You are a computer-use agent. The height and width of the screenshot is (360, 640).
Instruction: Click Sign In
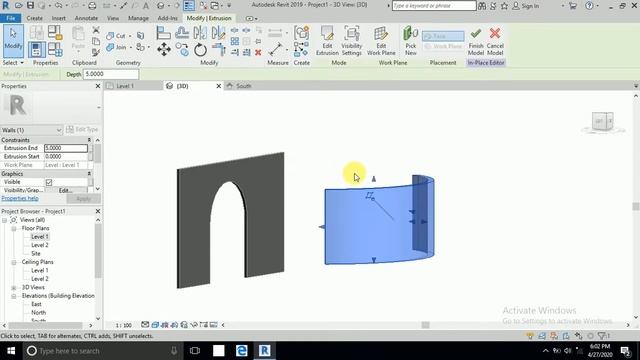tap(526, 6)
